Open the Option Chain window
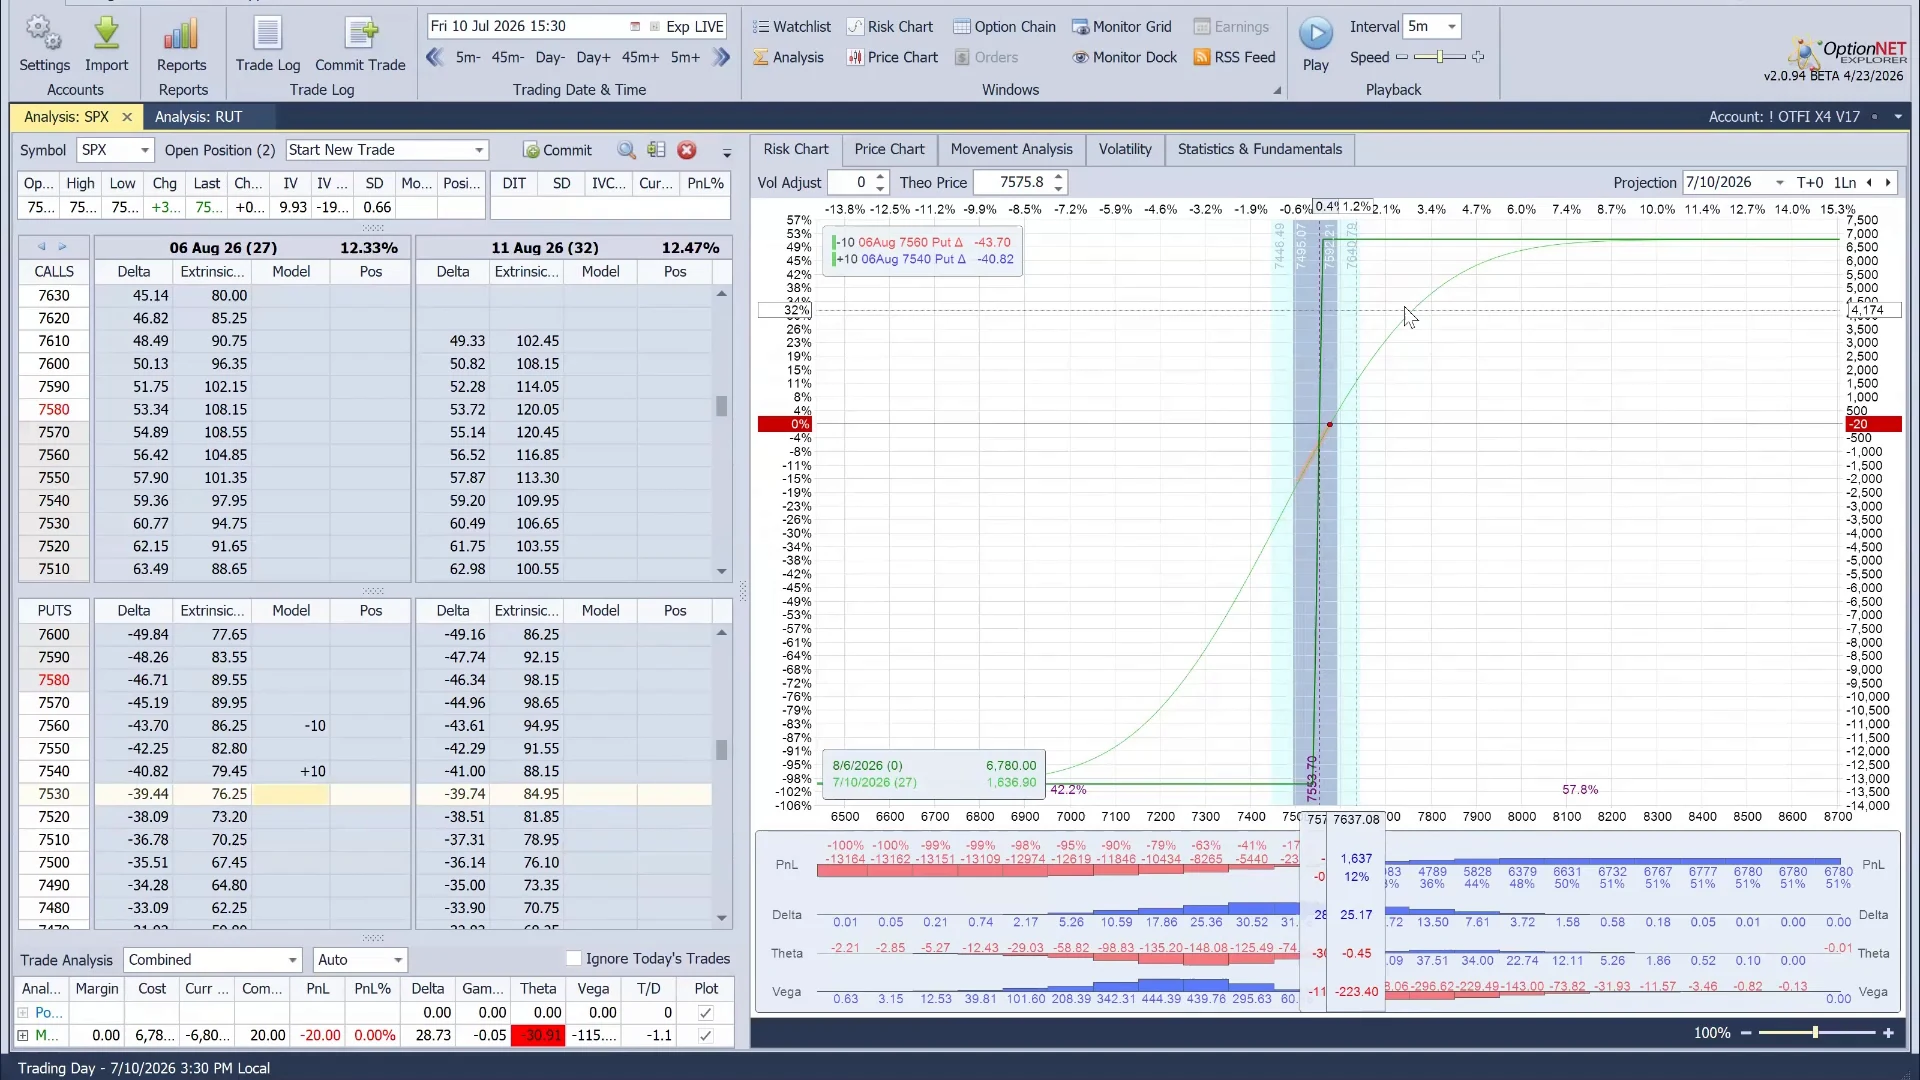Image resolution: width=1920 pixels, height=1080 pixels. [1004, 27]
